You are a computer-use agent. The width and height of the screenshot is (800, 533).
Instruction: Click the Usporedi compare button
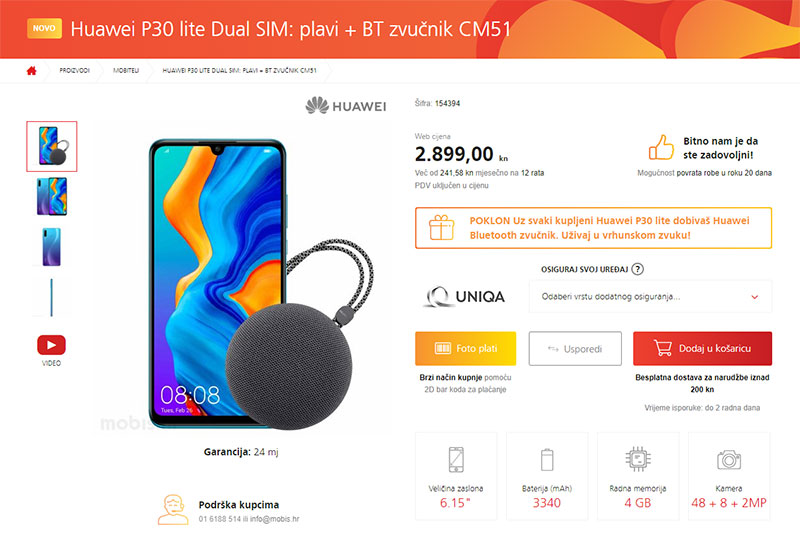tap(575, 348)
